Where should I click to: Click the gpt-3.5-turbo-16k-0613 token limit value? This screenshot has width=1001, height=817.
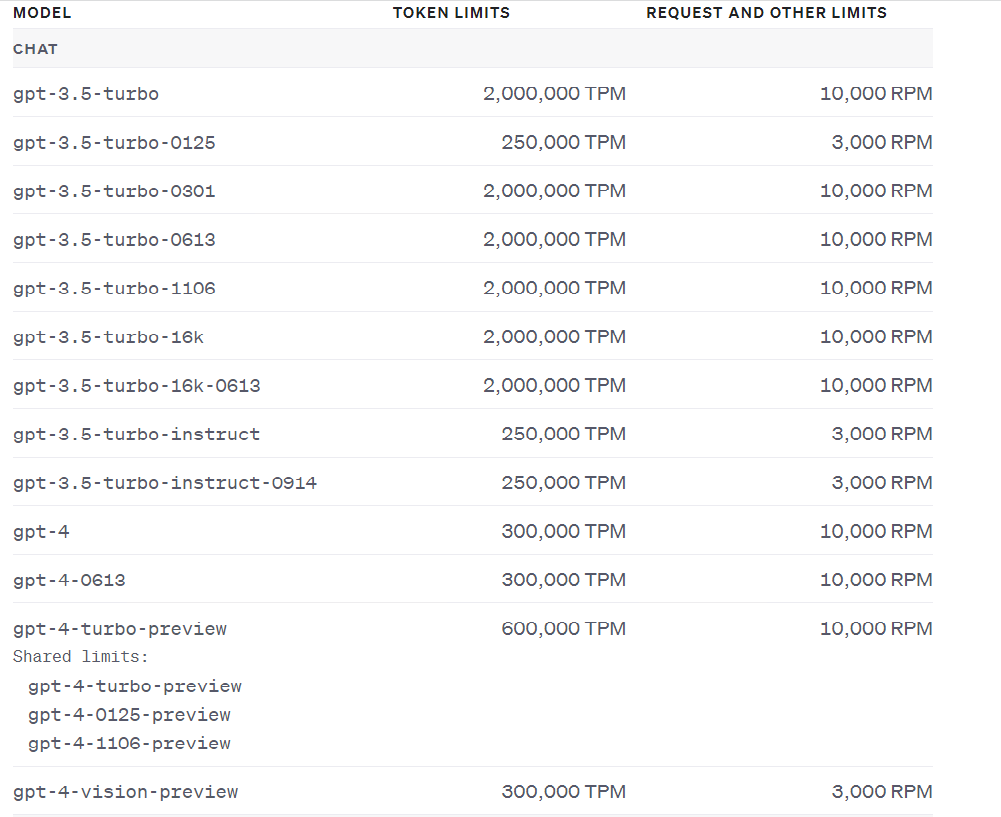pyautogui.click(x=554, y=385)
